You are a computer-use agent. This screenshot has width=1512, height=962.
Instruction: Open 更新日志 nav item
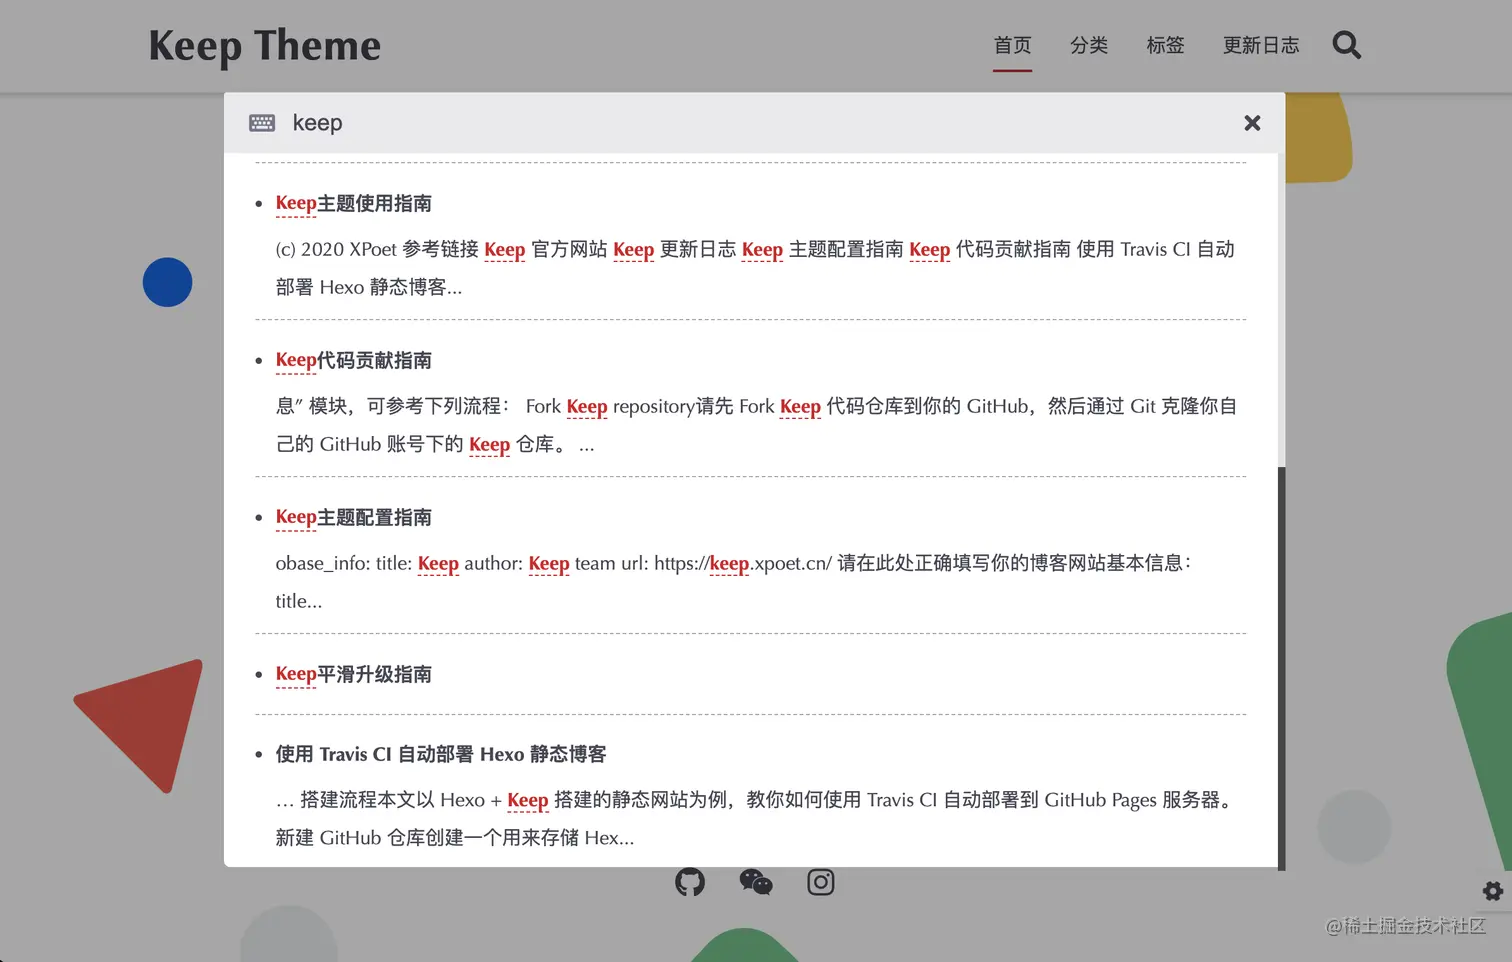click(1261, 45)
